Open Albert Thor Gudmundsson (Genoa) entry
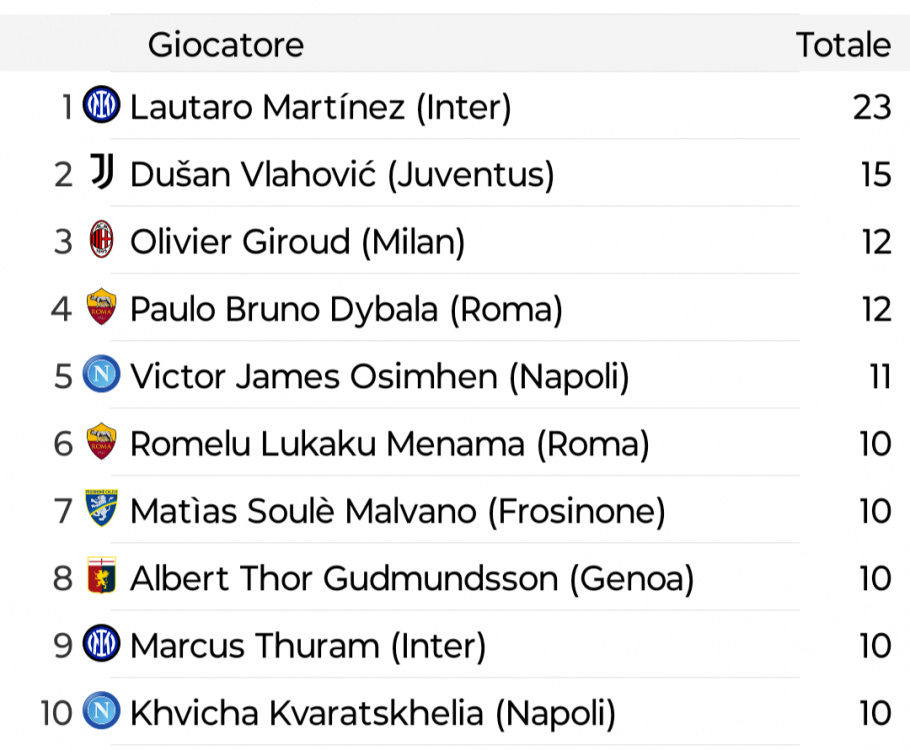Image resolution: width=910 pixels, height=750 pixels. point(412,579)
